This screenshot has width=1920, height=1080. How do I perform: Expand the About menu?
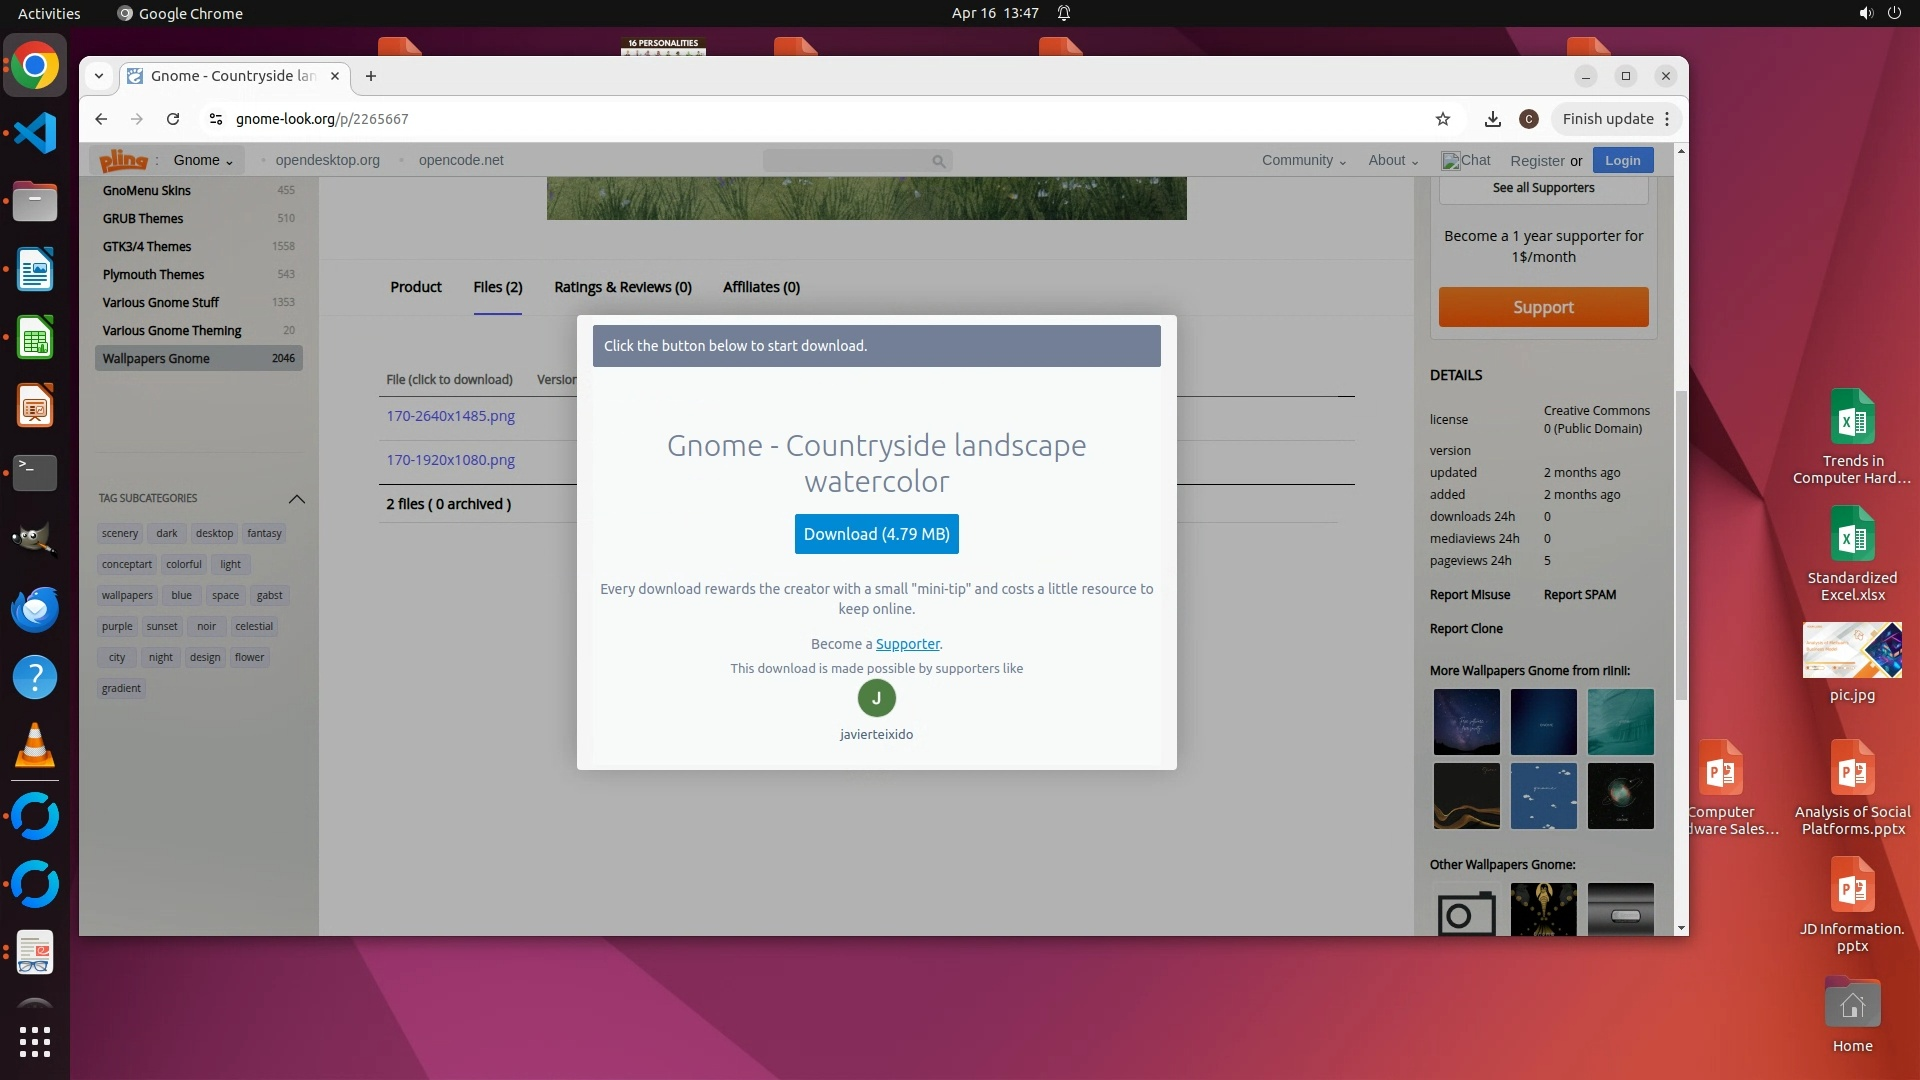(1392, 160)
